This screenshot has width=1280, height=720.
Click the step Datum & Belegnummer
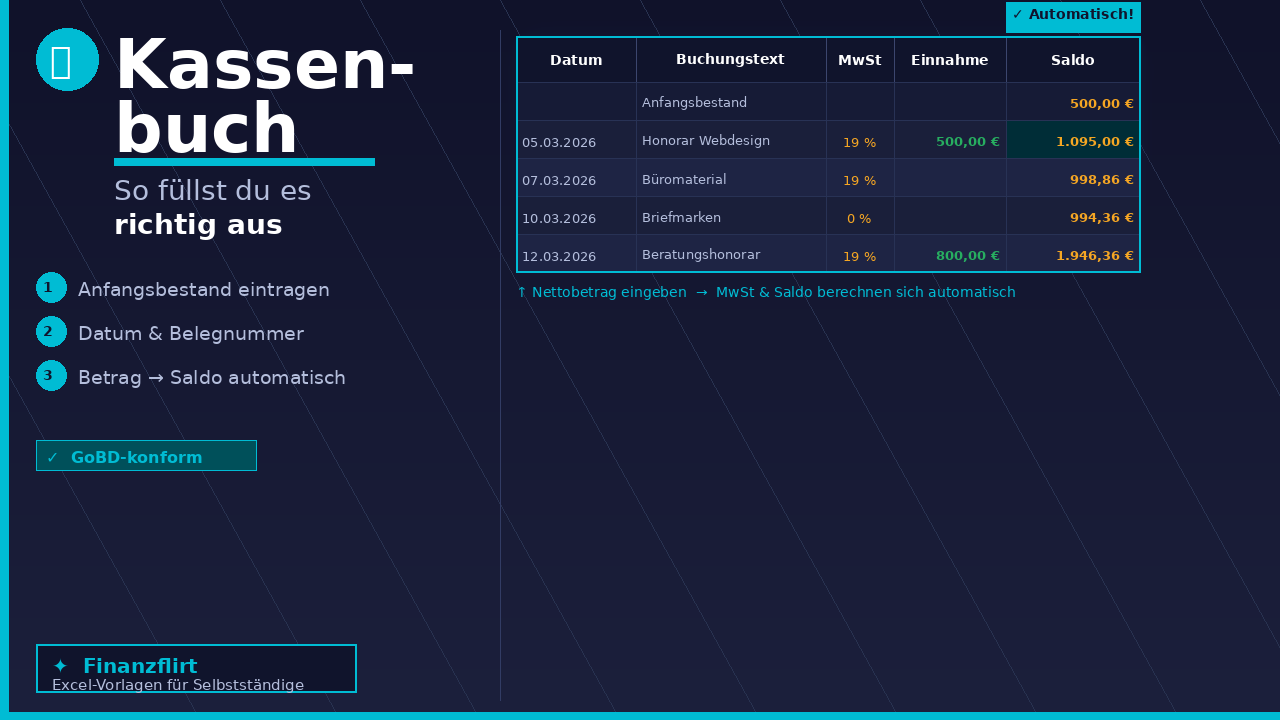[x=191, y=334]
